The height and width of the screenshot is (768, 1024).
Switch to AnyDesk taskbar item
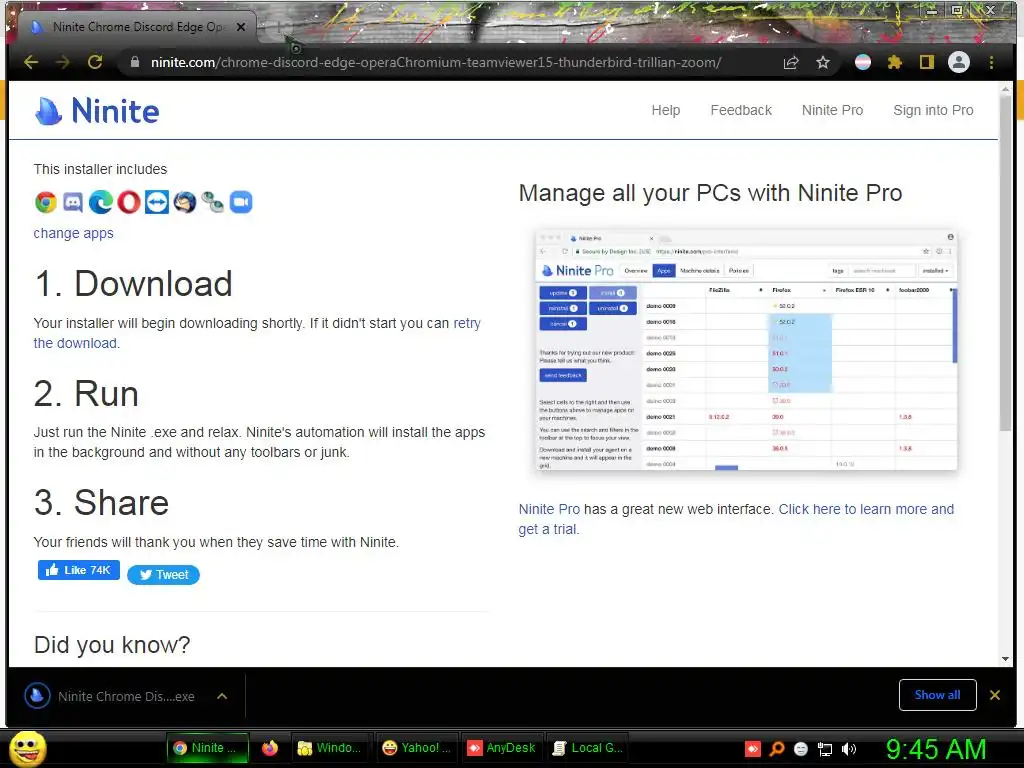click(x=502, y=748)
